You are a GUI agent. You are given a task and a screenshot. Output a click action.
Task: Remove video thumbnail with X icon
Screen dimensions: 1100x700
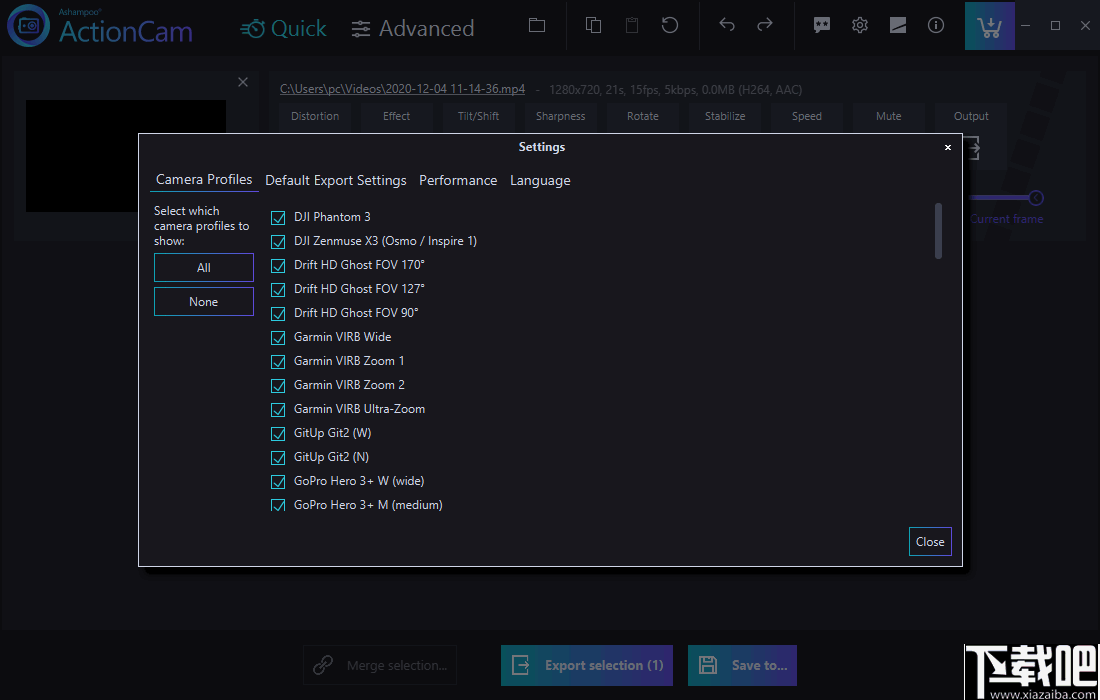tap(243, 82)
